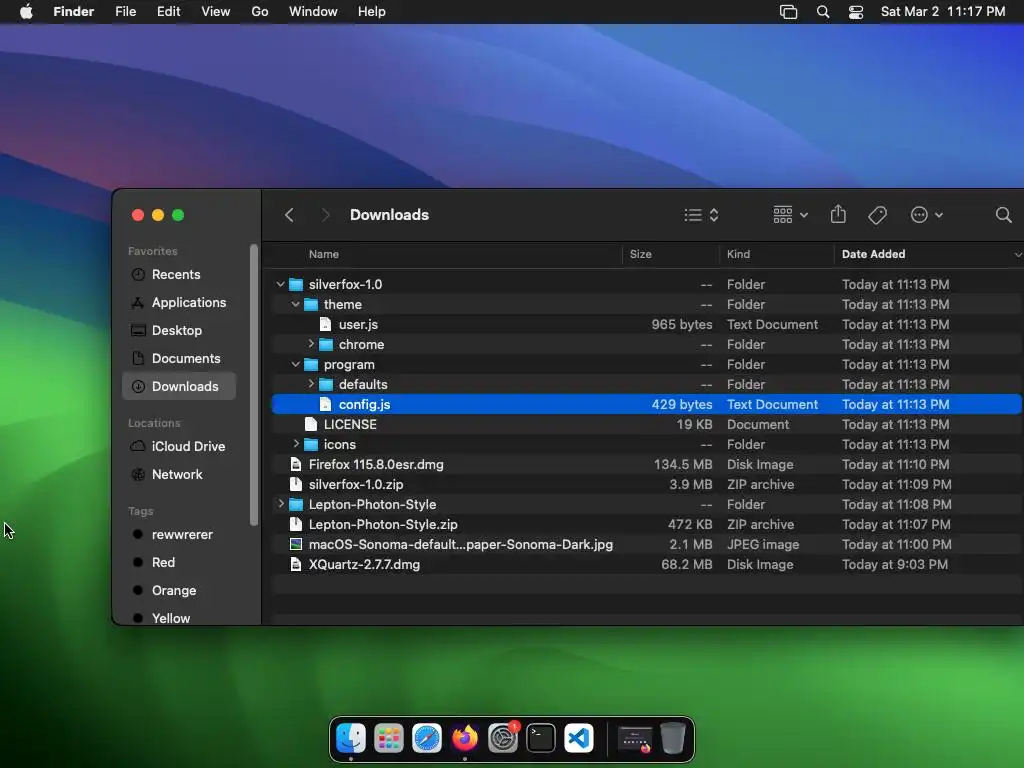1024x768 pixels.
Task: Go back with the Finder back arrow
Action: pyautogui.click(x=289, y=215)
